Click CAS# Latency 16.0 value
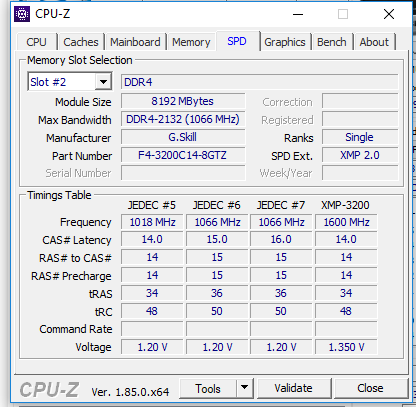Image resolution: width=416 pixels, height=407 pixels. (281, 239)
